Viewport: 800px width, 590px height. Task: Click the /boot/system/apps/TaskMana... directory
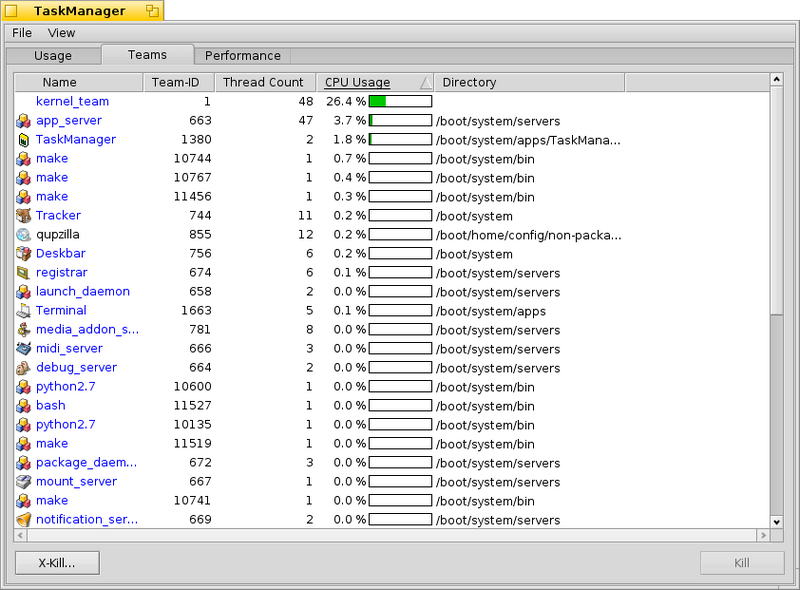[x=528, y=140]
